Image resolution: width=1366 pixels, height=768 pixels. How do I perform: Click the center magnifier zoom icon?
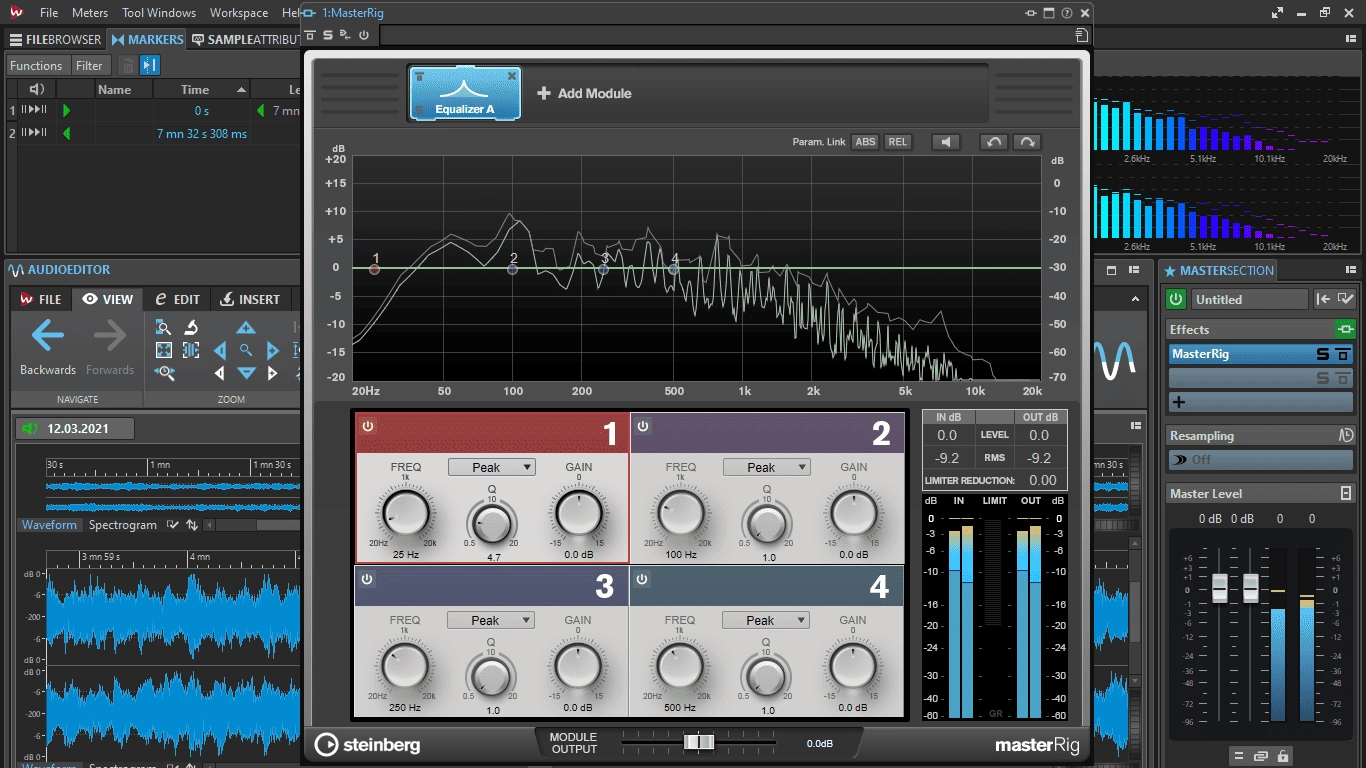click(246, 350)
